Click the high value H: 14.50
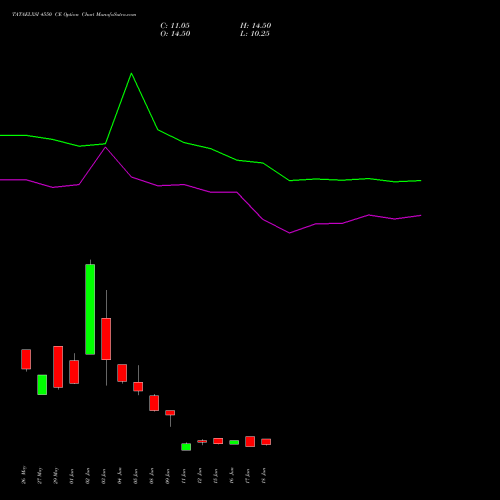 [x=256, y=26]
